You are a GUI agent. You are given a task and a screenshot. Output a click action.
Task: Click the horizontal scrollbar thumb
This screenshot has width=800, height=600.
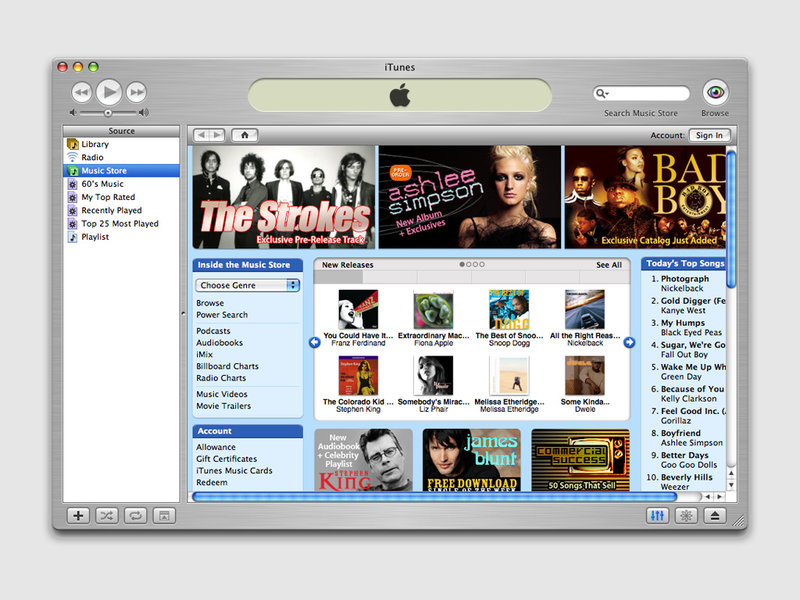435,496
